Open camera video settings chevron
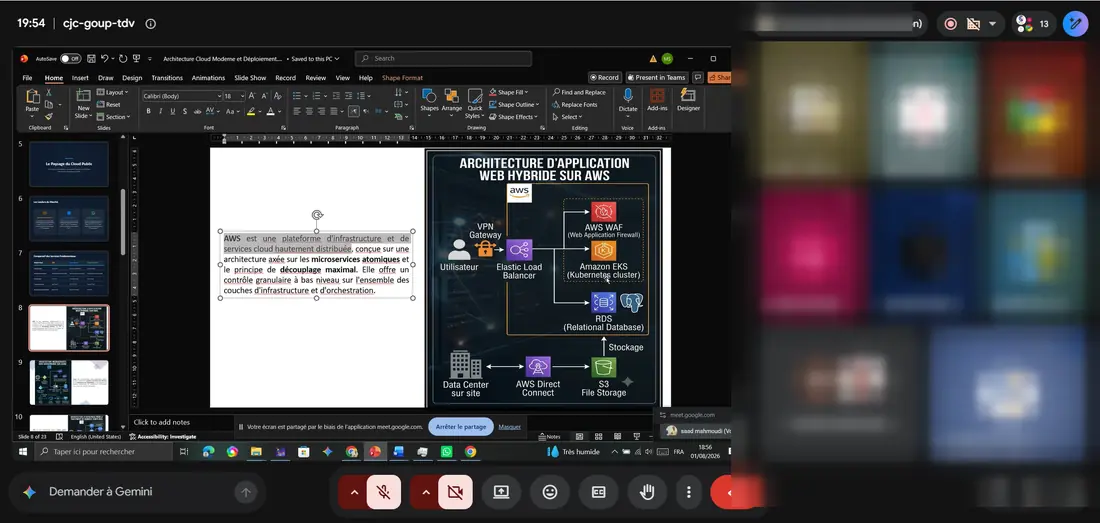This screenshot has width=1100, height=523. point(426,492)
